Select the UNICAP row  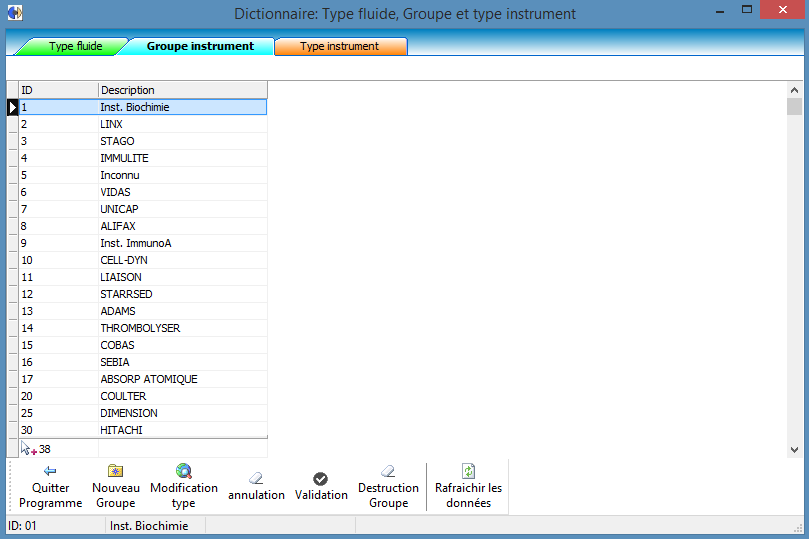point(143,209)
